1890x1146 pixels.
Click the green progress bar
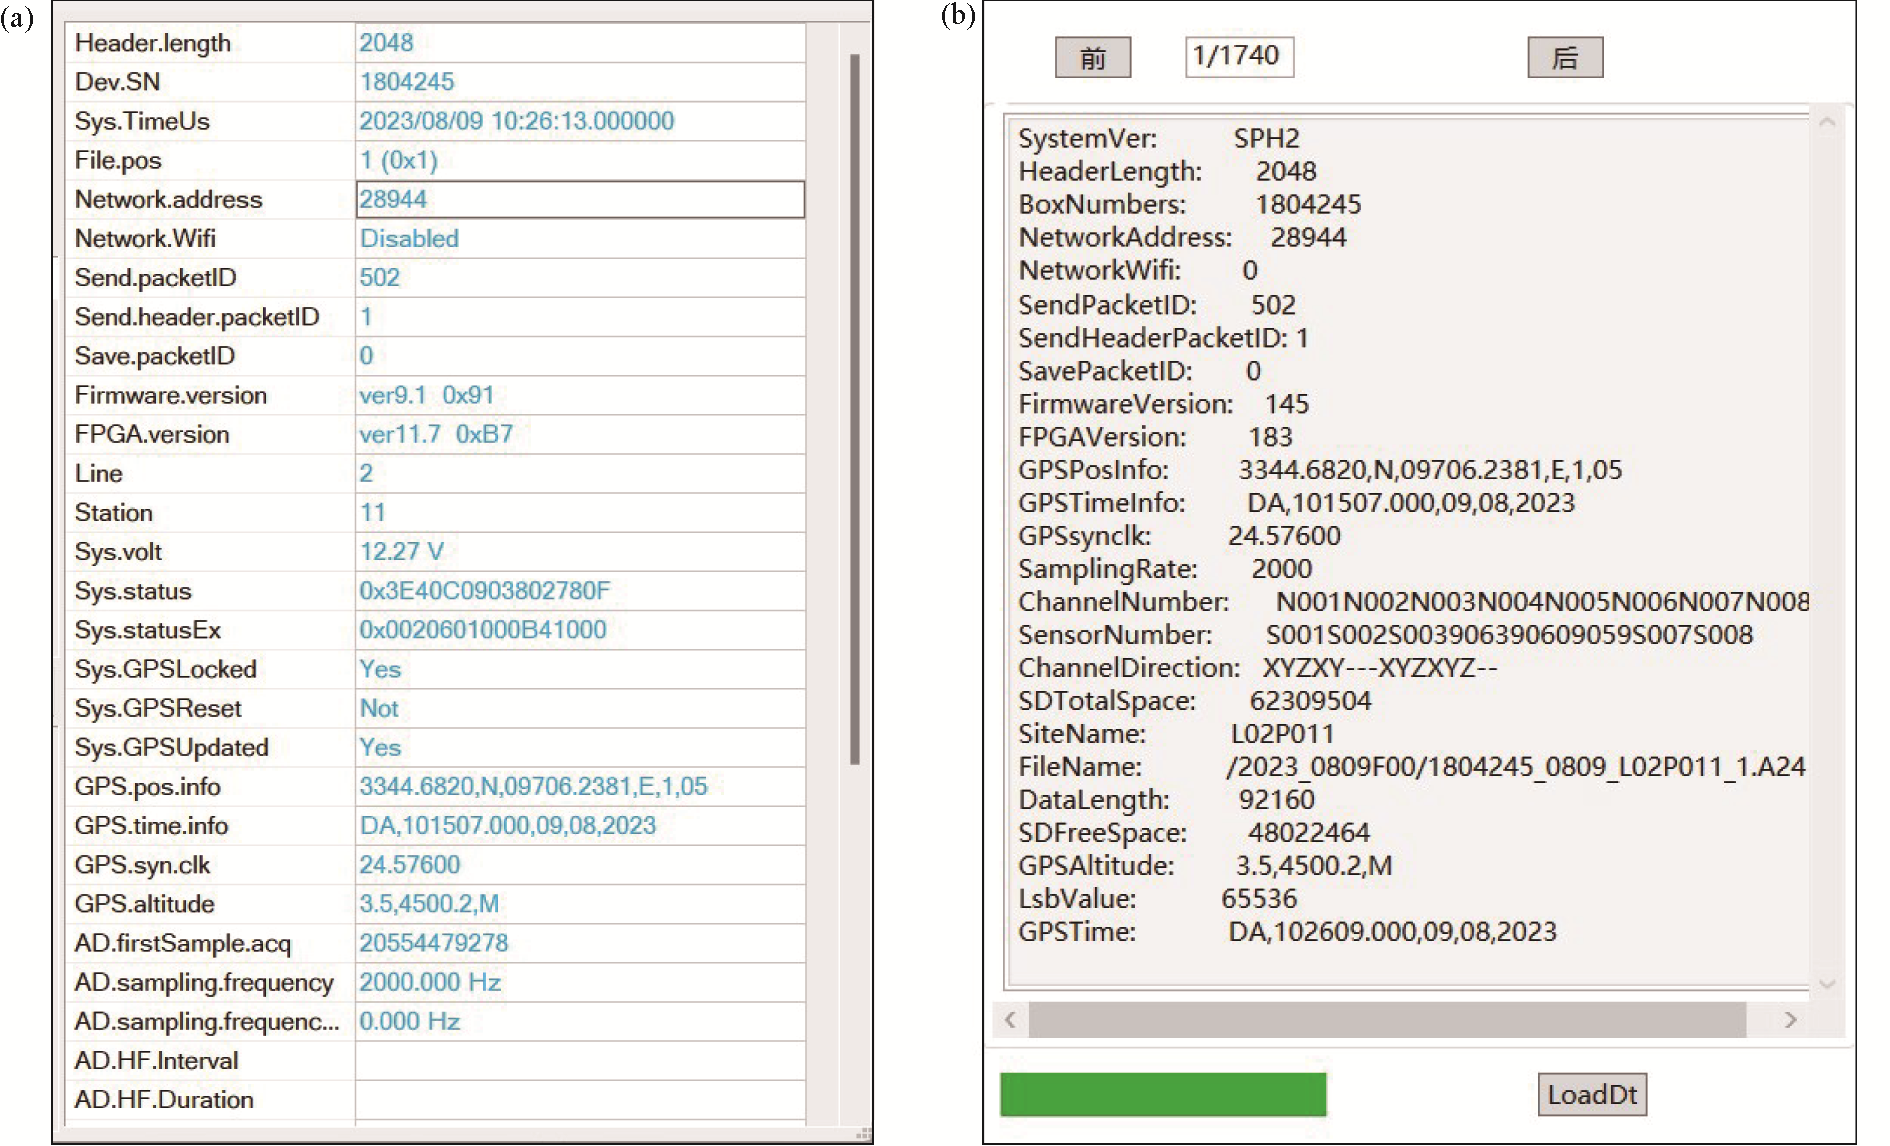[x=1163, y=1094]
